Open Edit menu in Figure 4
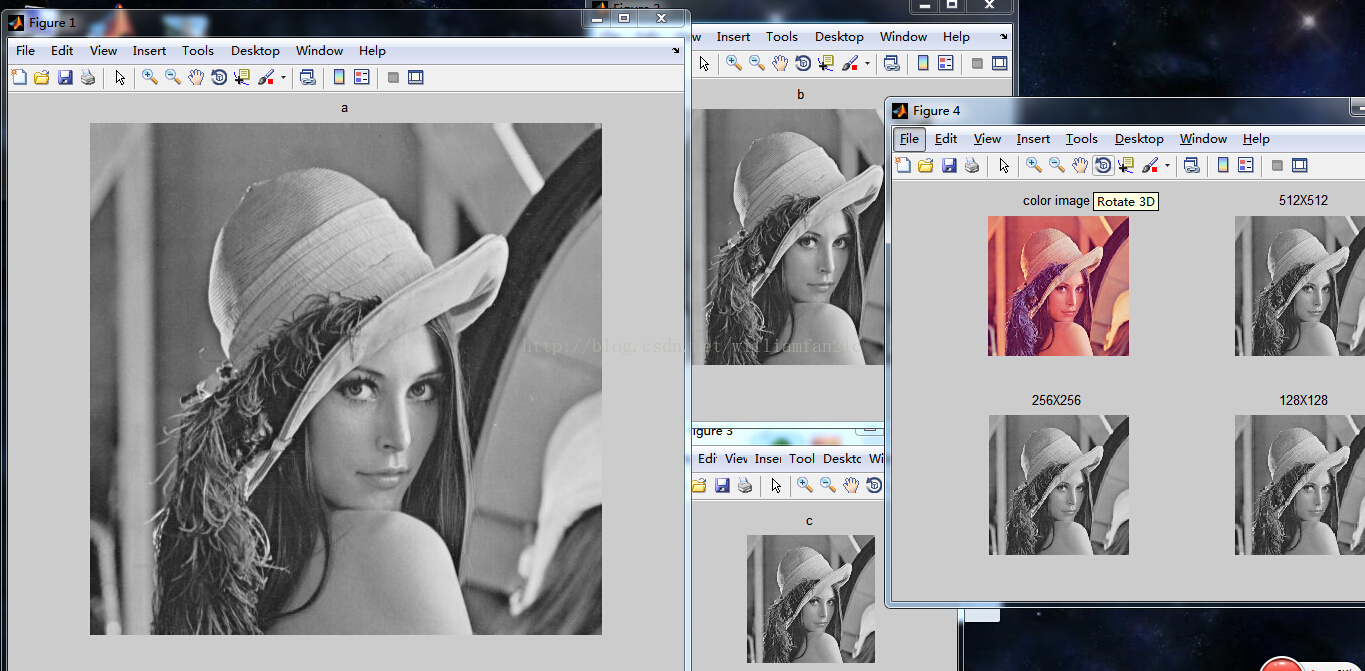The image size is (1365, 671). pyautogui.click(x=946, y=139)
